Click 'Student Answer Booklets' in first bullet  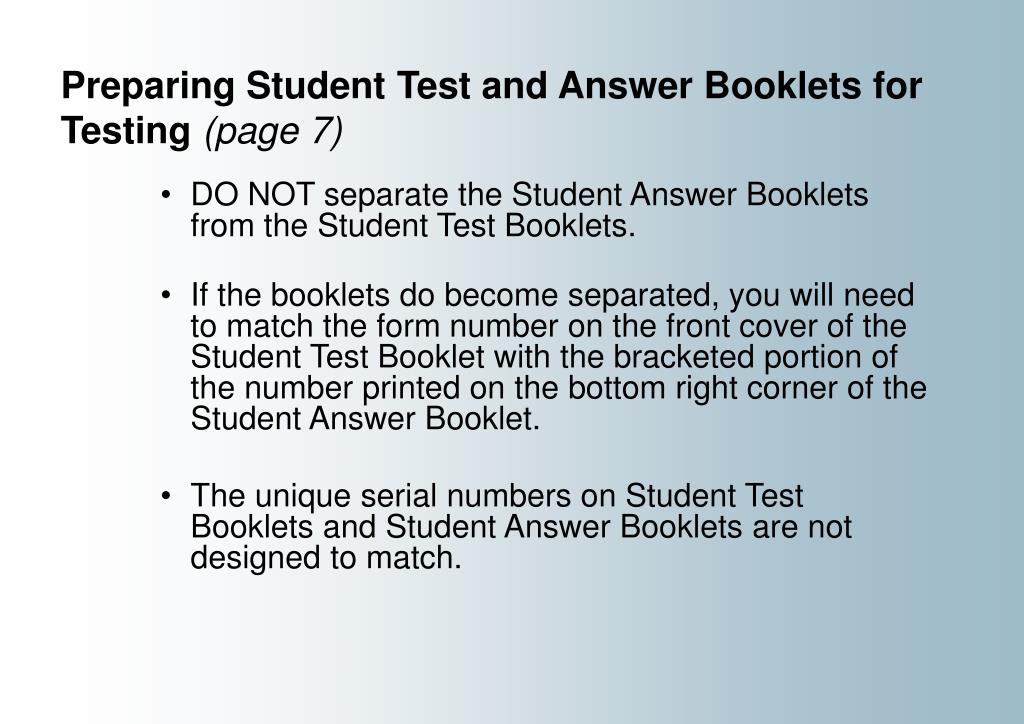(x=690, y=195)
